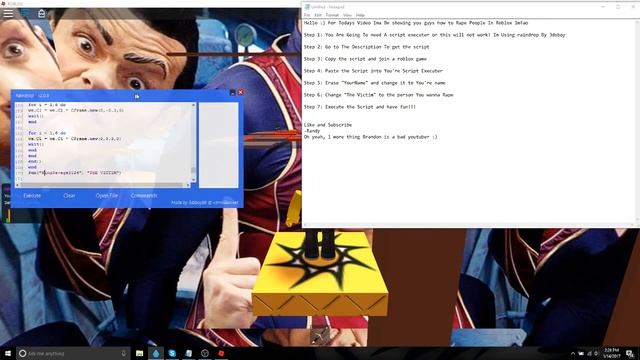The height and width of the screenshot is (360, 640).
Task: Open the Format menu in Notepad
Action: click(x=332, y=15)
